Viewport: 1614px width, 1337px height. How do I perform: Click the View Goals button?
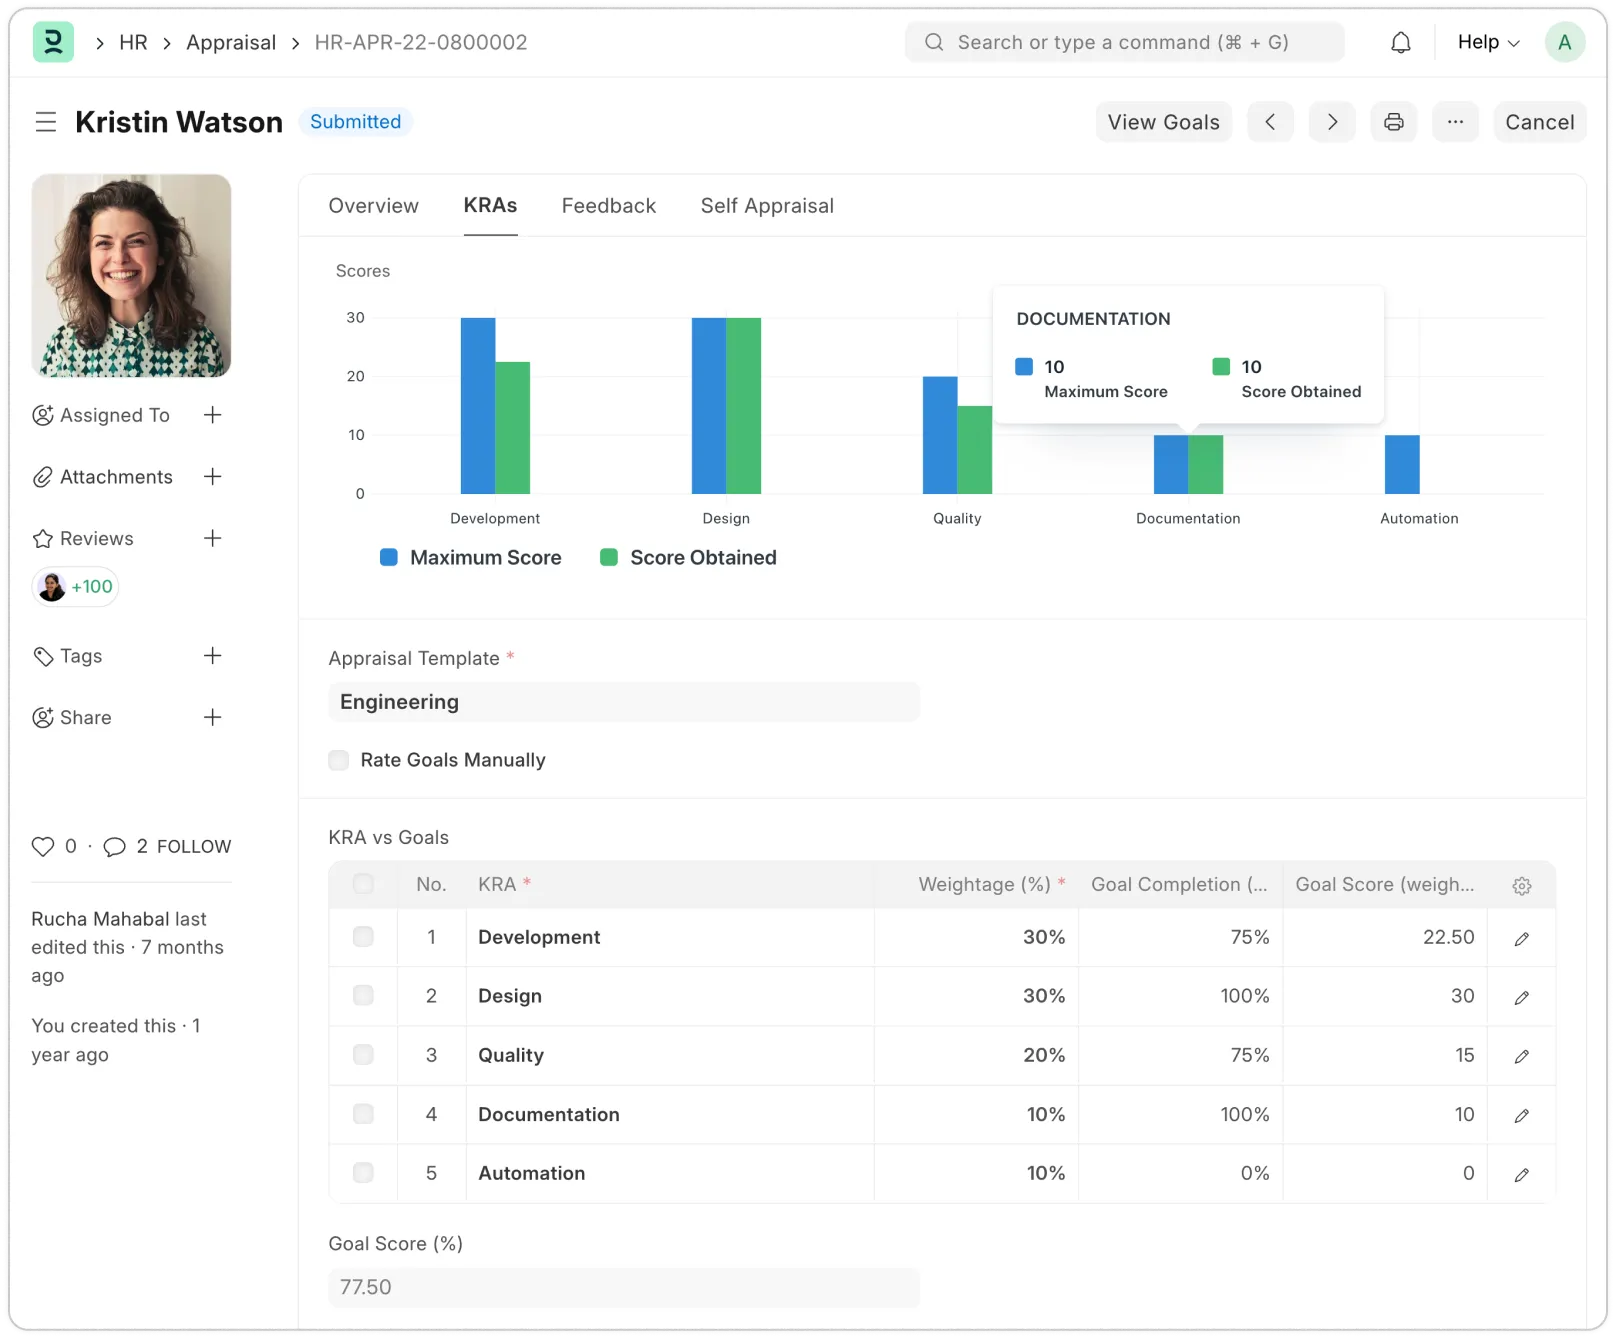(x=1163, y=122)
